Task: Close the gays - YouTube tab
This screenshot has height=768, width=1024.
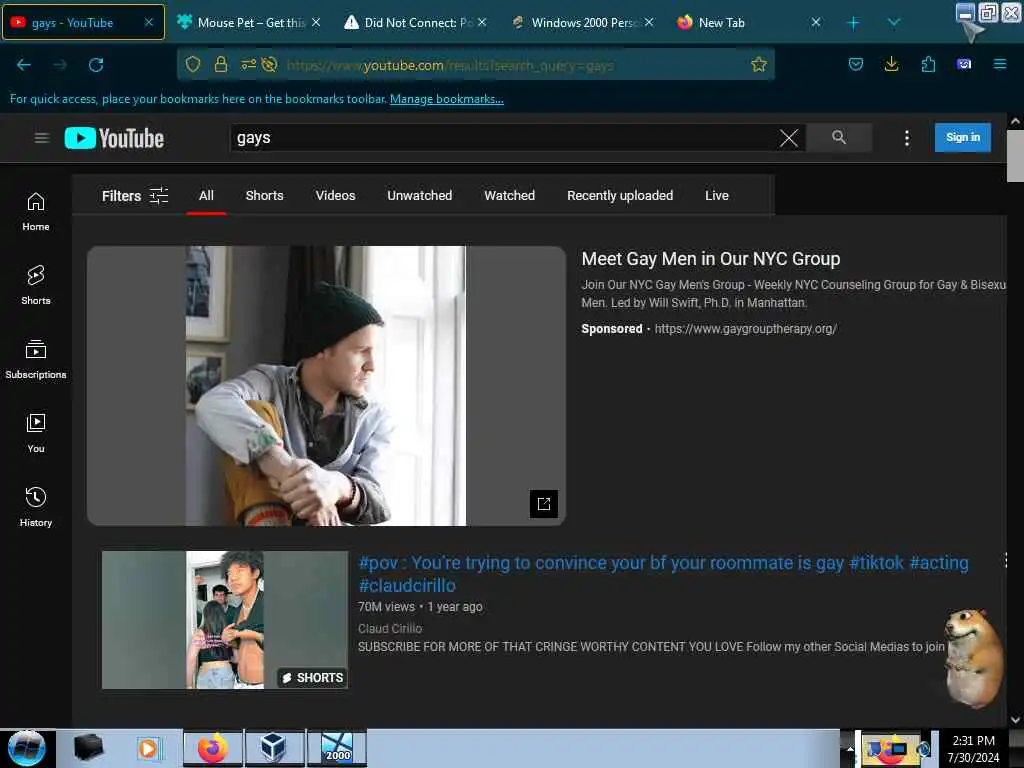Action: 149,22
